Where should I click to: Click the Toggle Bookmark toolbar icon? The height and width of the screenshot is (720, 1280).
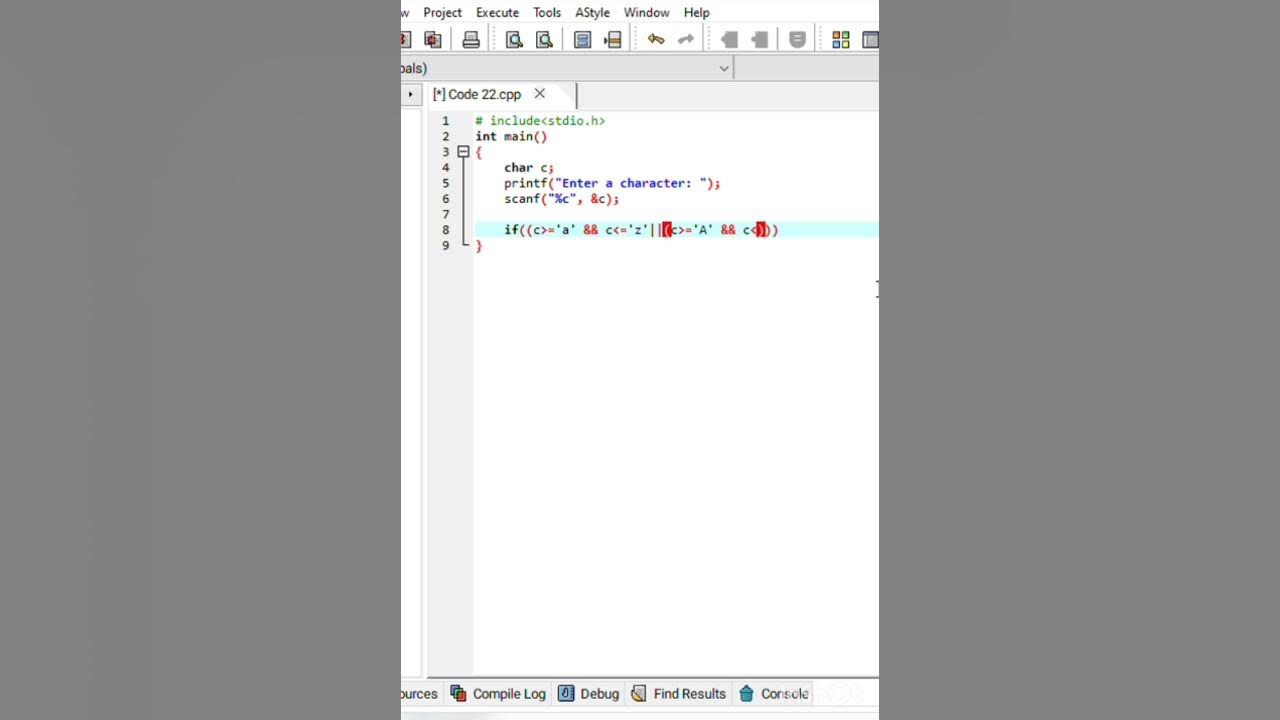point(729,40)
